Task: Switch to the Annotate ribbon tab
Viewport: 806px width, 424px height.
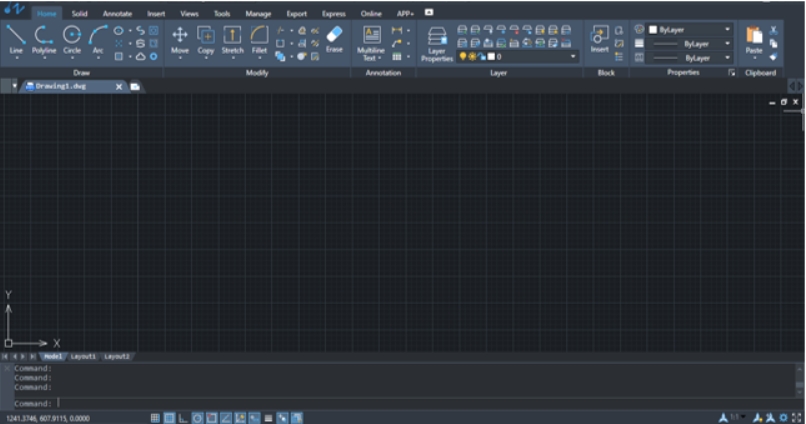Action: [x=117, y=14]
